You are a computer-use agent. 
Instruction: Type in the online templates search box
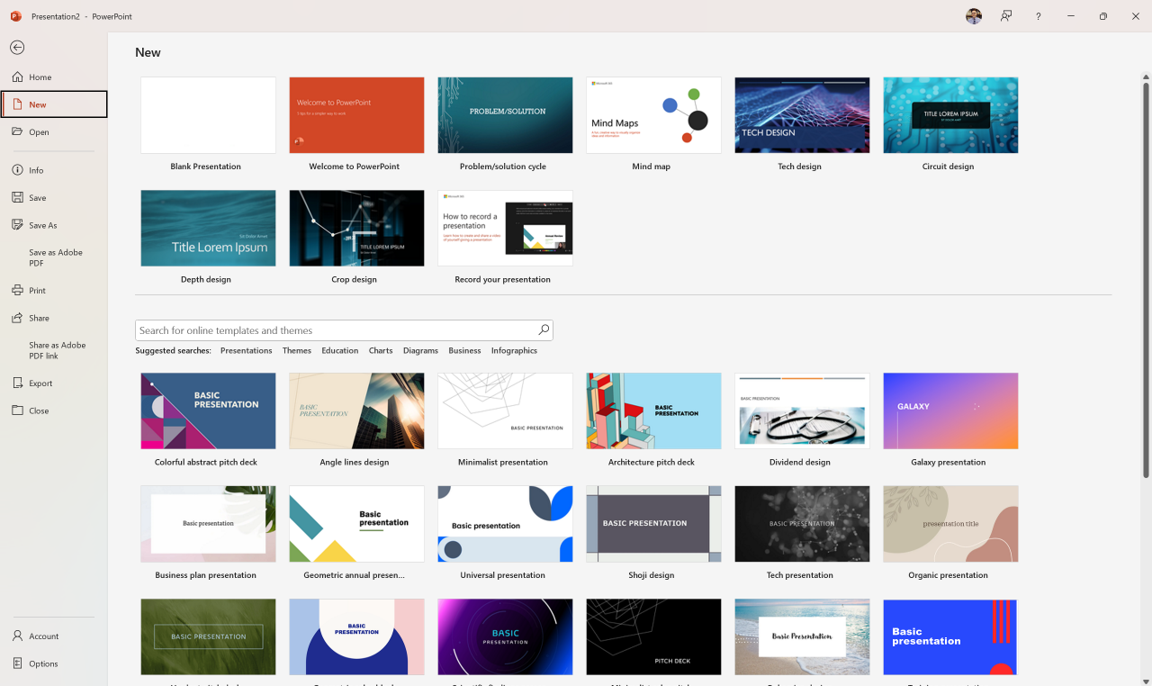(x=335, y=330)
